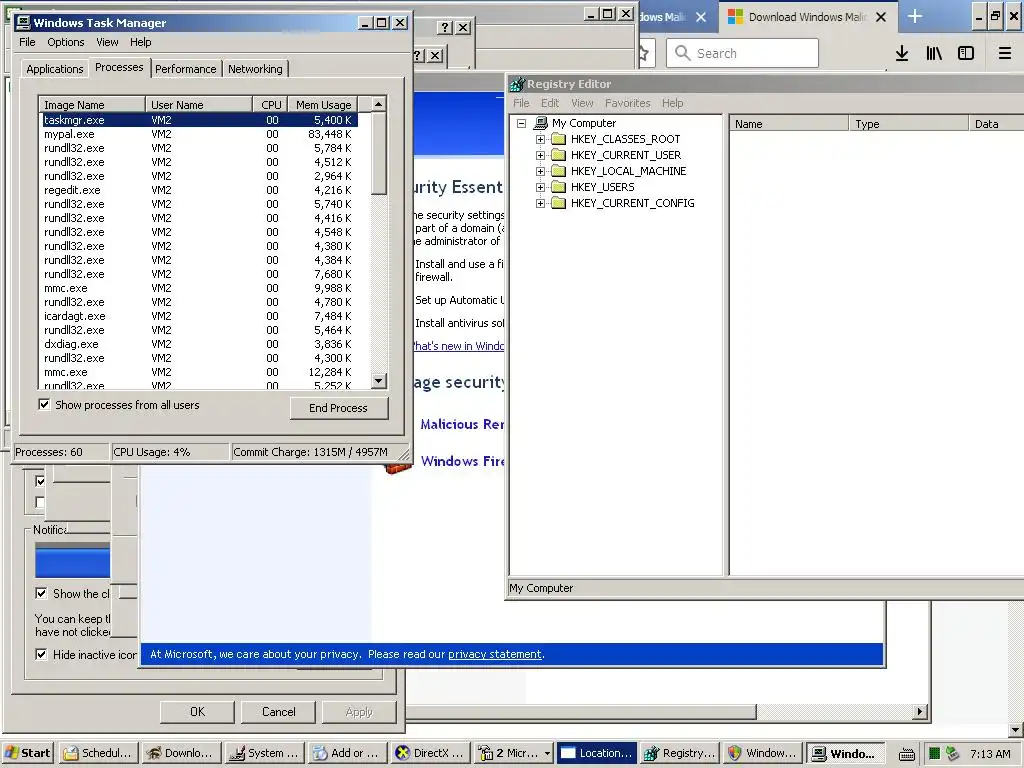Expand HKEY_USERS tree node
This screenshot has width=1024, height=768.
pyautogui.click(x=540, y=187)
